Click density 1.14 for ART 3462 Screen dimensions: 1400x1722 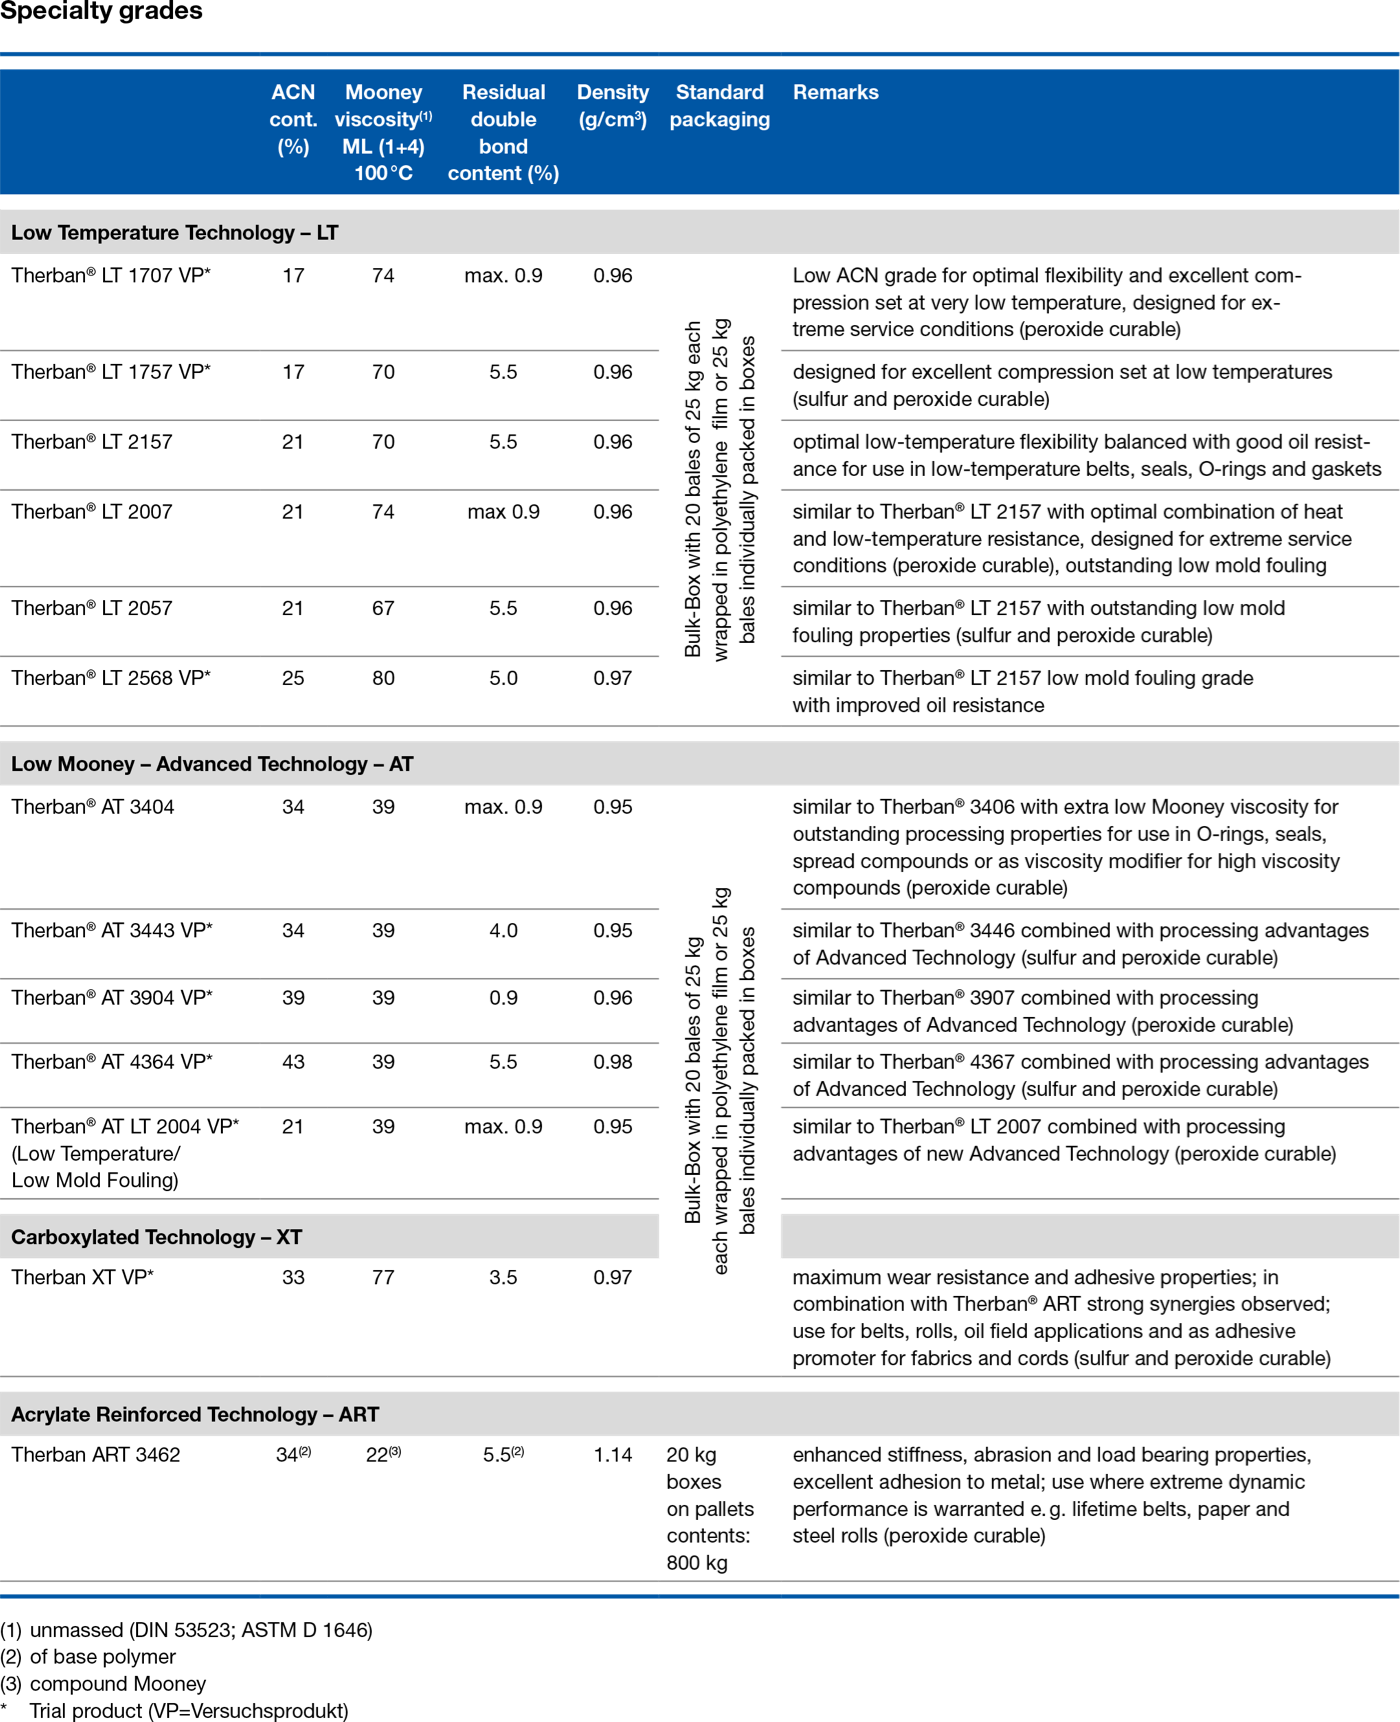613,1455
